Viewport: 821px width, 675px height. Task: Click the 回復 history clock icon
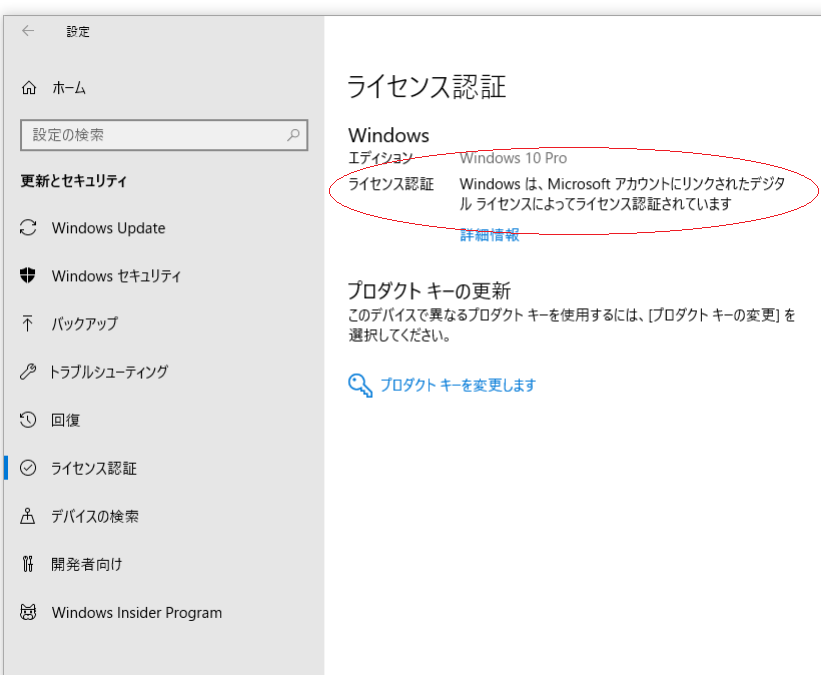click(28, 420)
